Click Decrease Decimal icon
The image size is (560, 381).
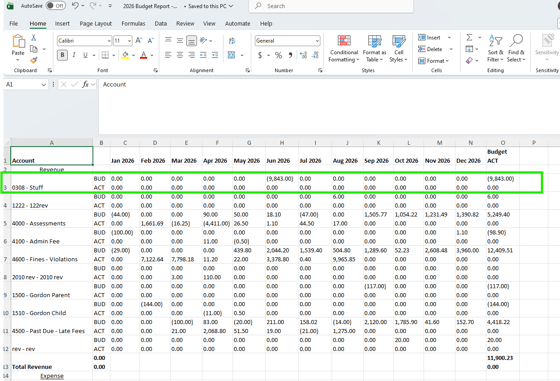[x=315, y=55]
